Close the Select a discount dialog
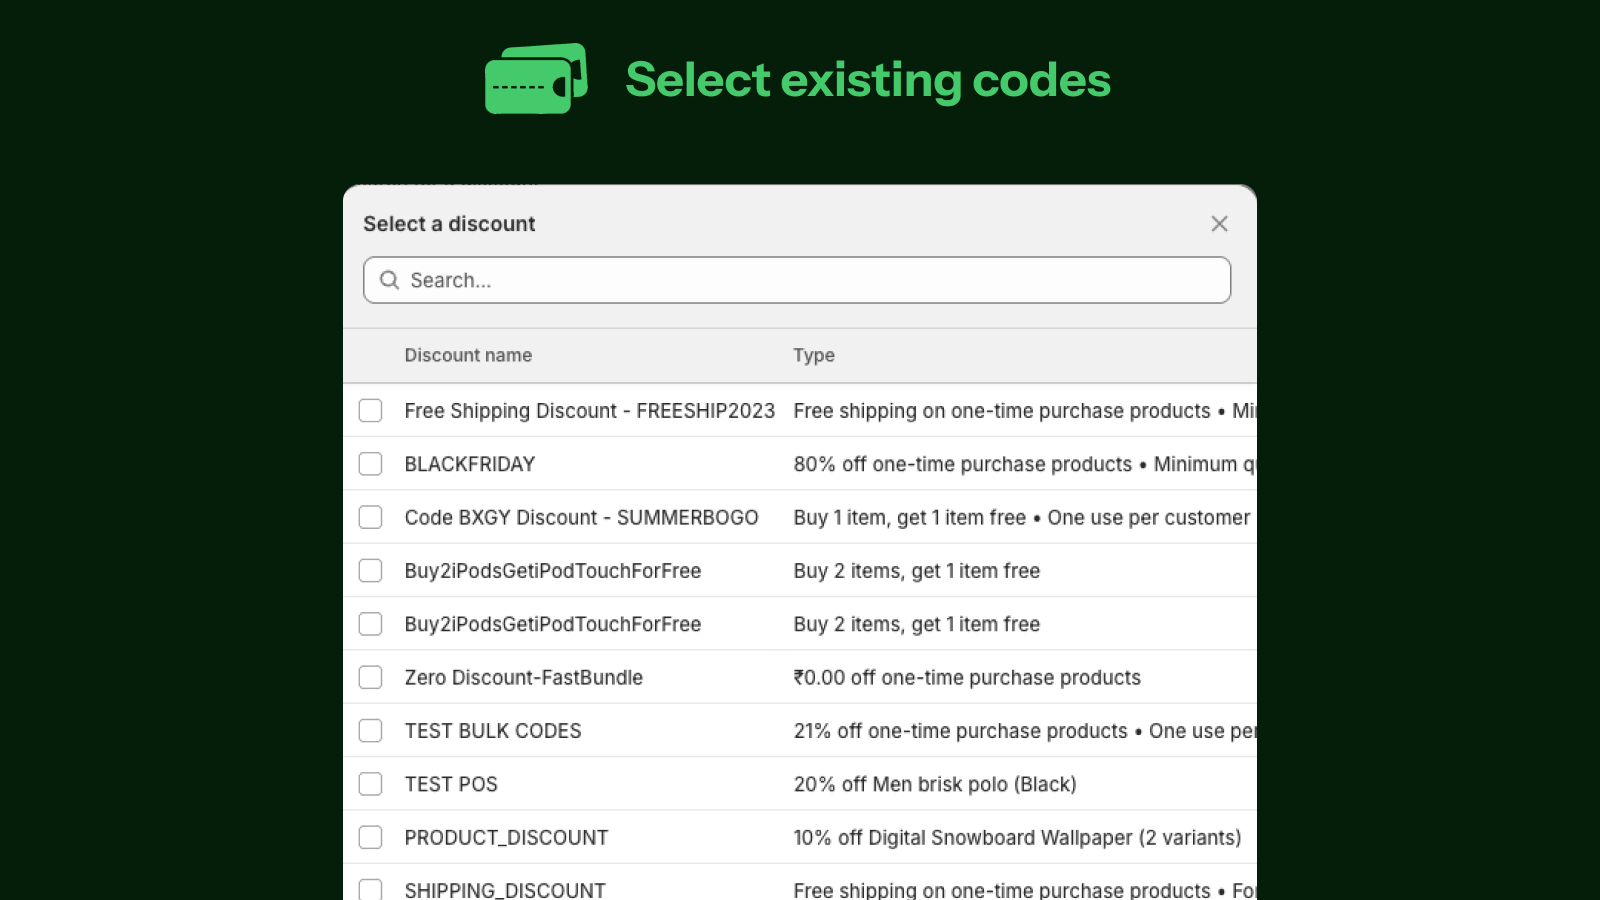The width and height of the screenshot is (1600, 900). click(1219, 224)
